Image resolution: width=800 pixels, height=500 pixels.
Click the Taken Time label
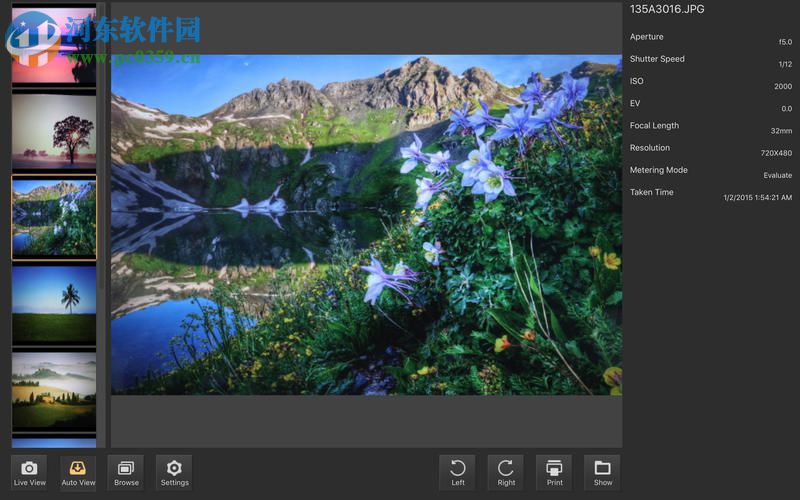pos(652,192)
